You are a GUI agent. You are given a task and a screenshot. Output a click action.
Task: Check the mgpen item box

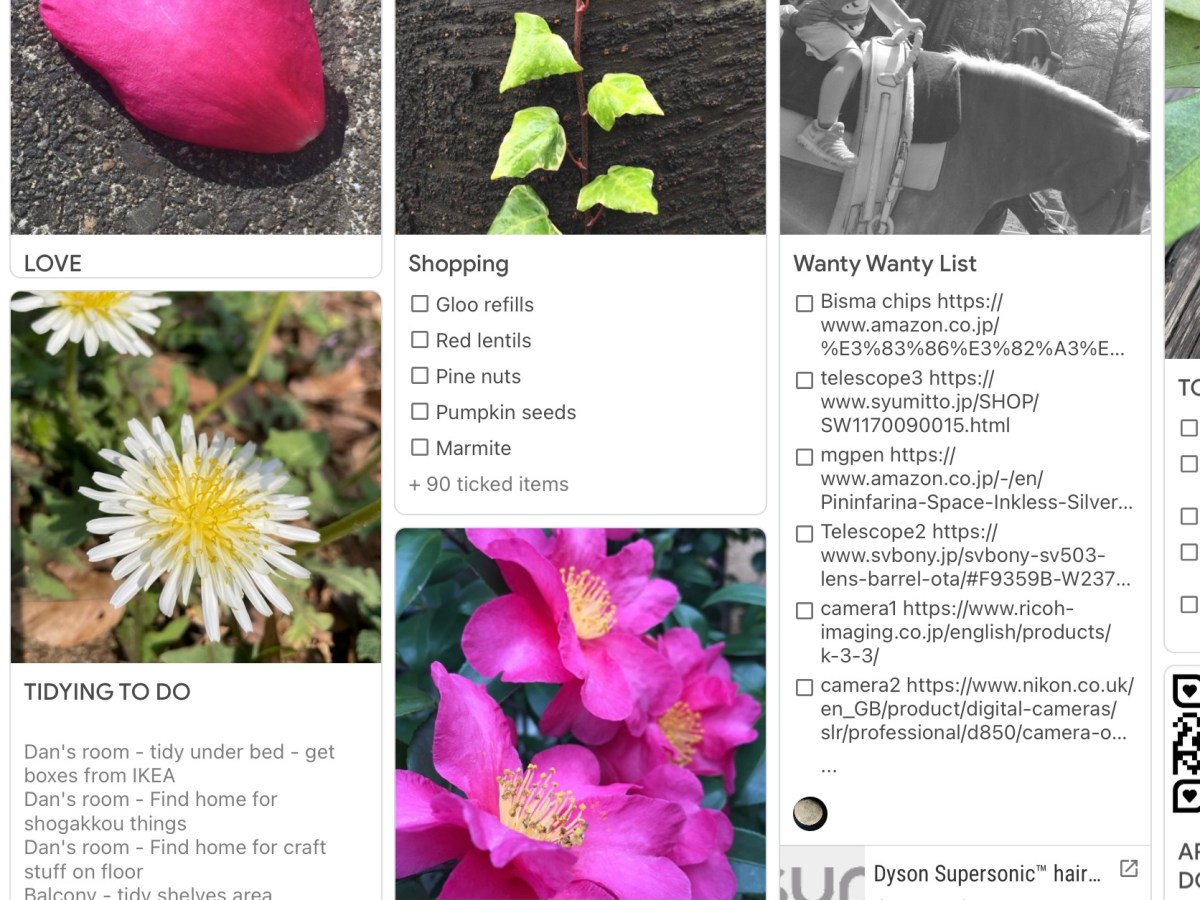click(804, 457)
